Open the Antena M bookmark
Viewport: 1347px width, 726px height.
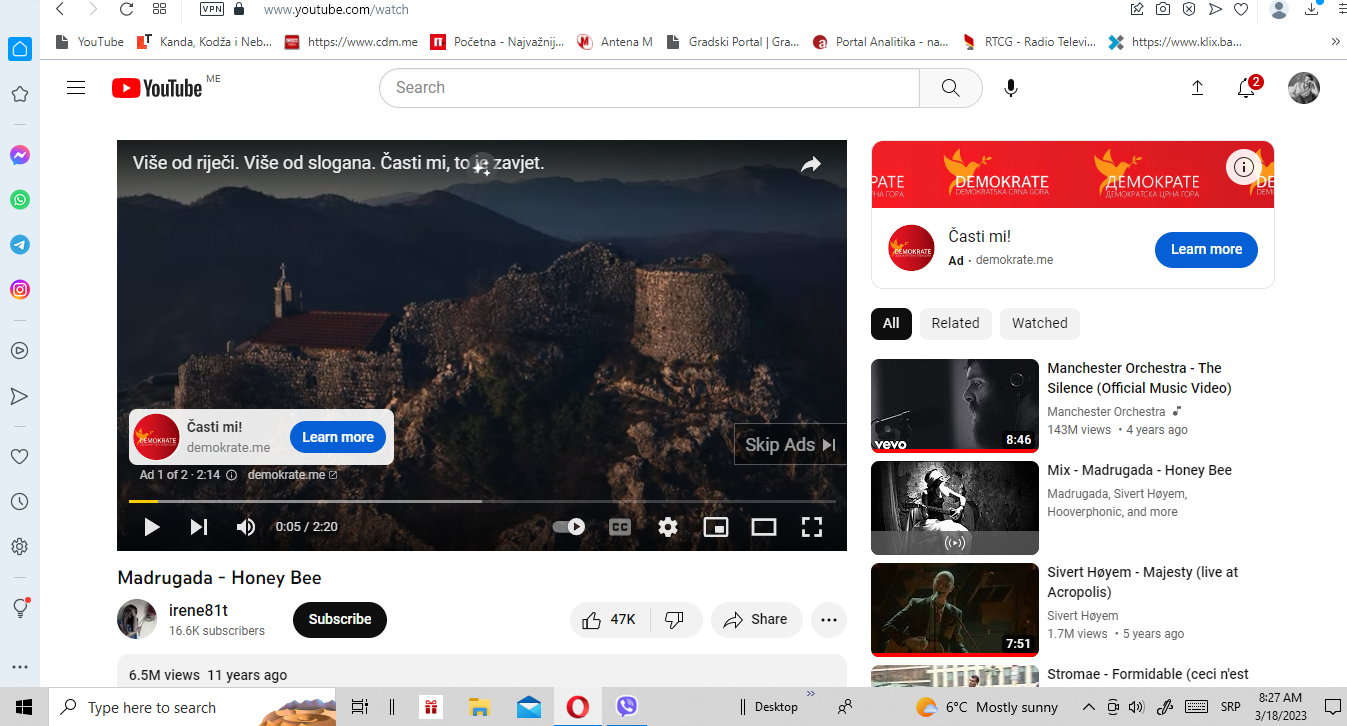(x=615, y=42)
